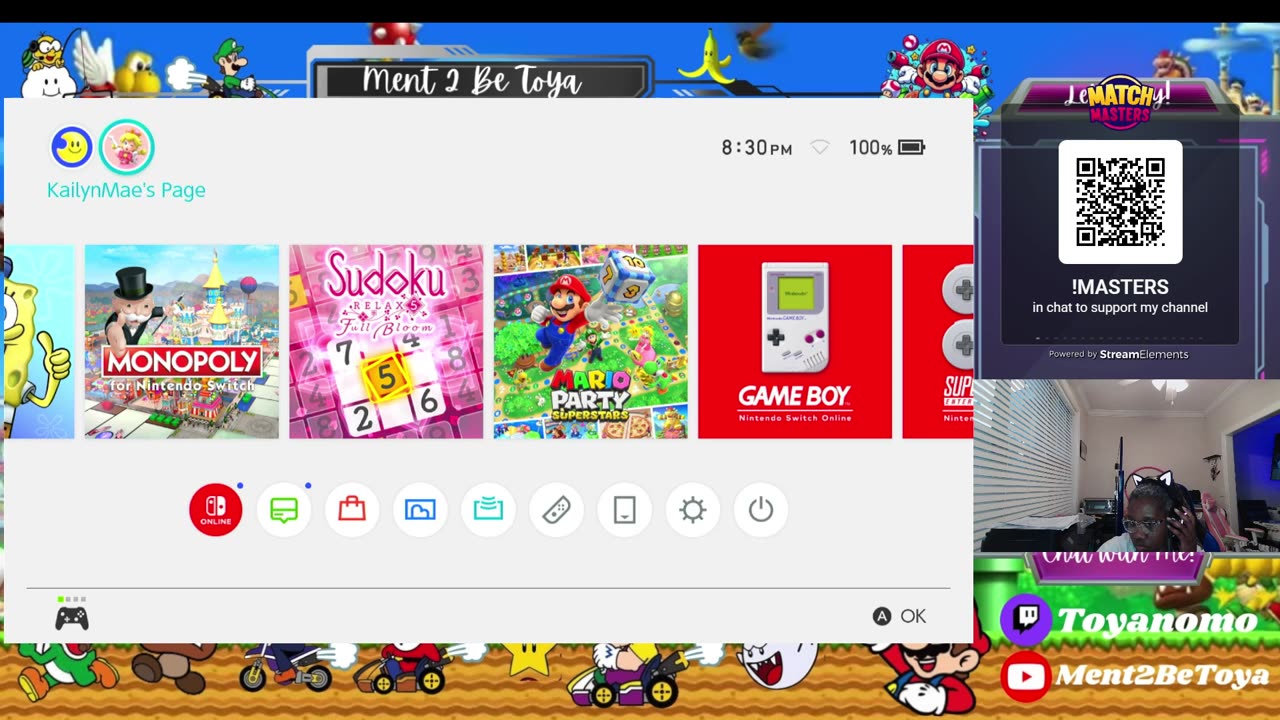Click the Wi-Fi signal icon
Viewport: 1280px width, 720px height.
click(820, 148)
